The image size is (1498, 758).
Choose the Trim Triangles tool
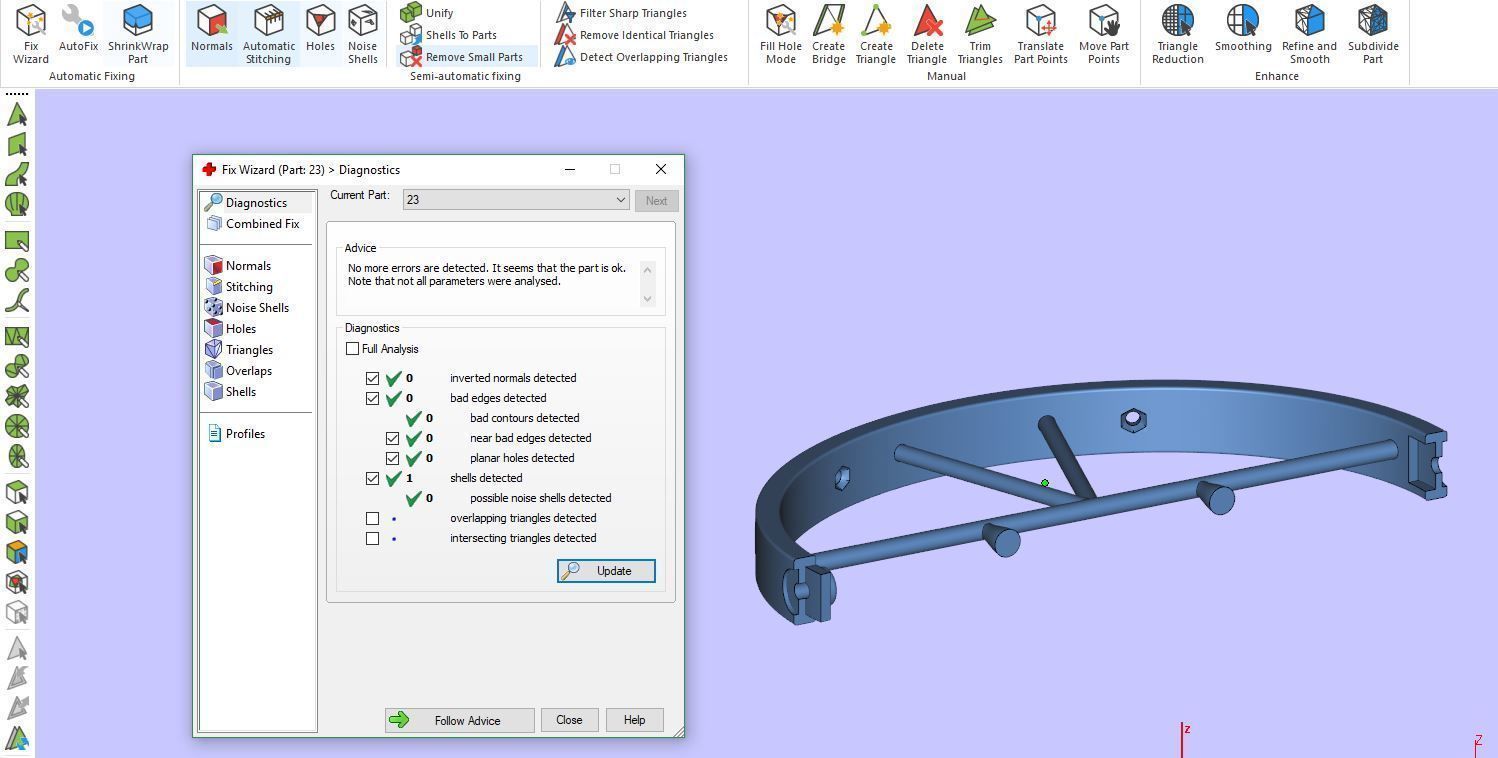click(980, 34)
